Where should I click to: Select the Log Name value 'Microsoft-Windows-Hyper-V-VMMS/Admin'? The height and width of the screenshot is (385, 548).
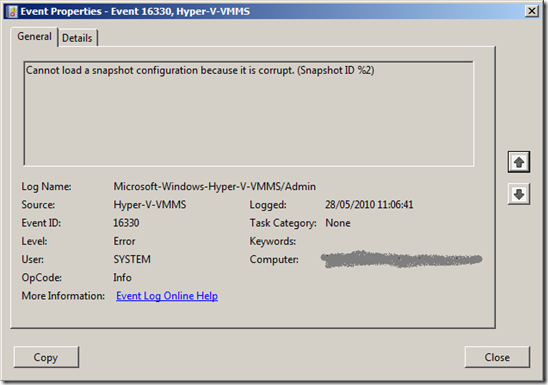pyautogui.click(x=215, y=187)
